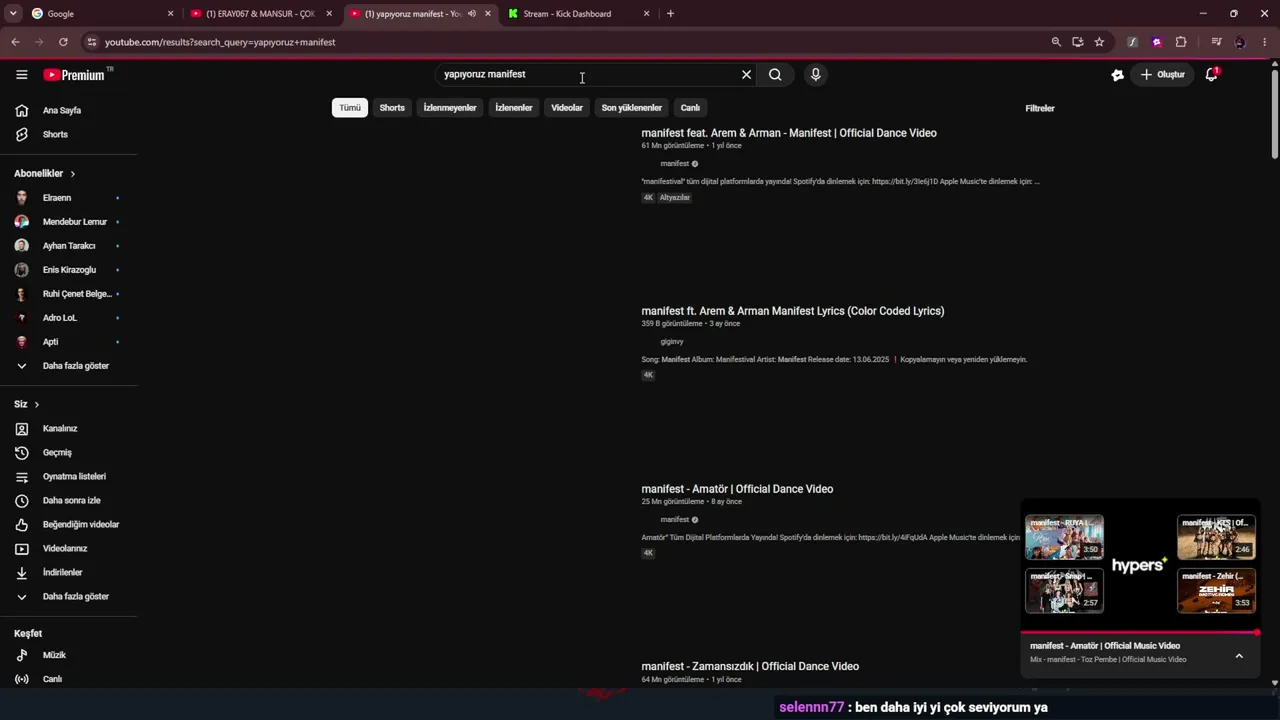Clear the search box with X
This screenshot has height=720, width=1280.
click(x=746, y=75)
